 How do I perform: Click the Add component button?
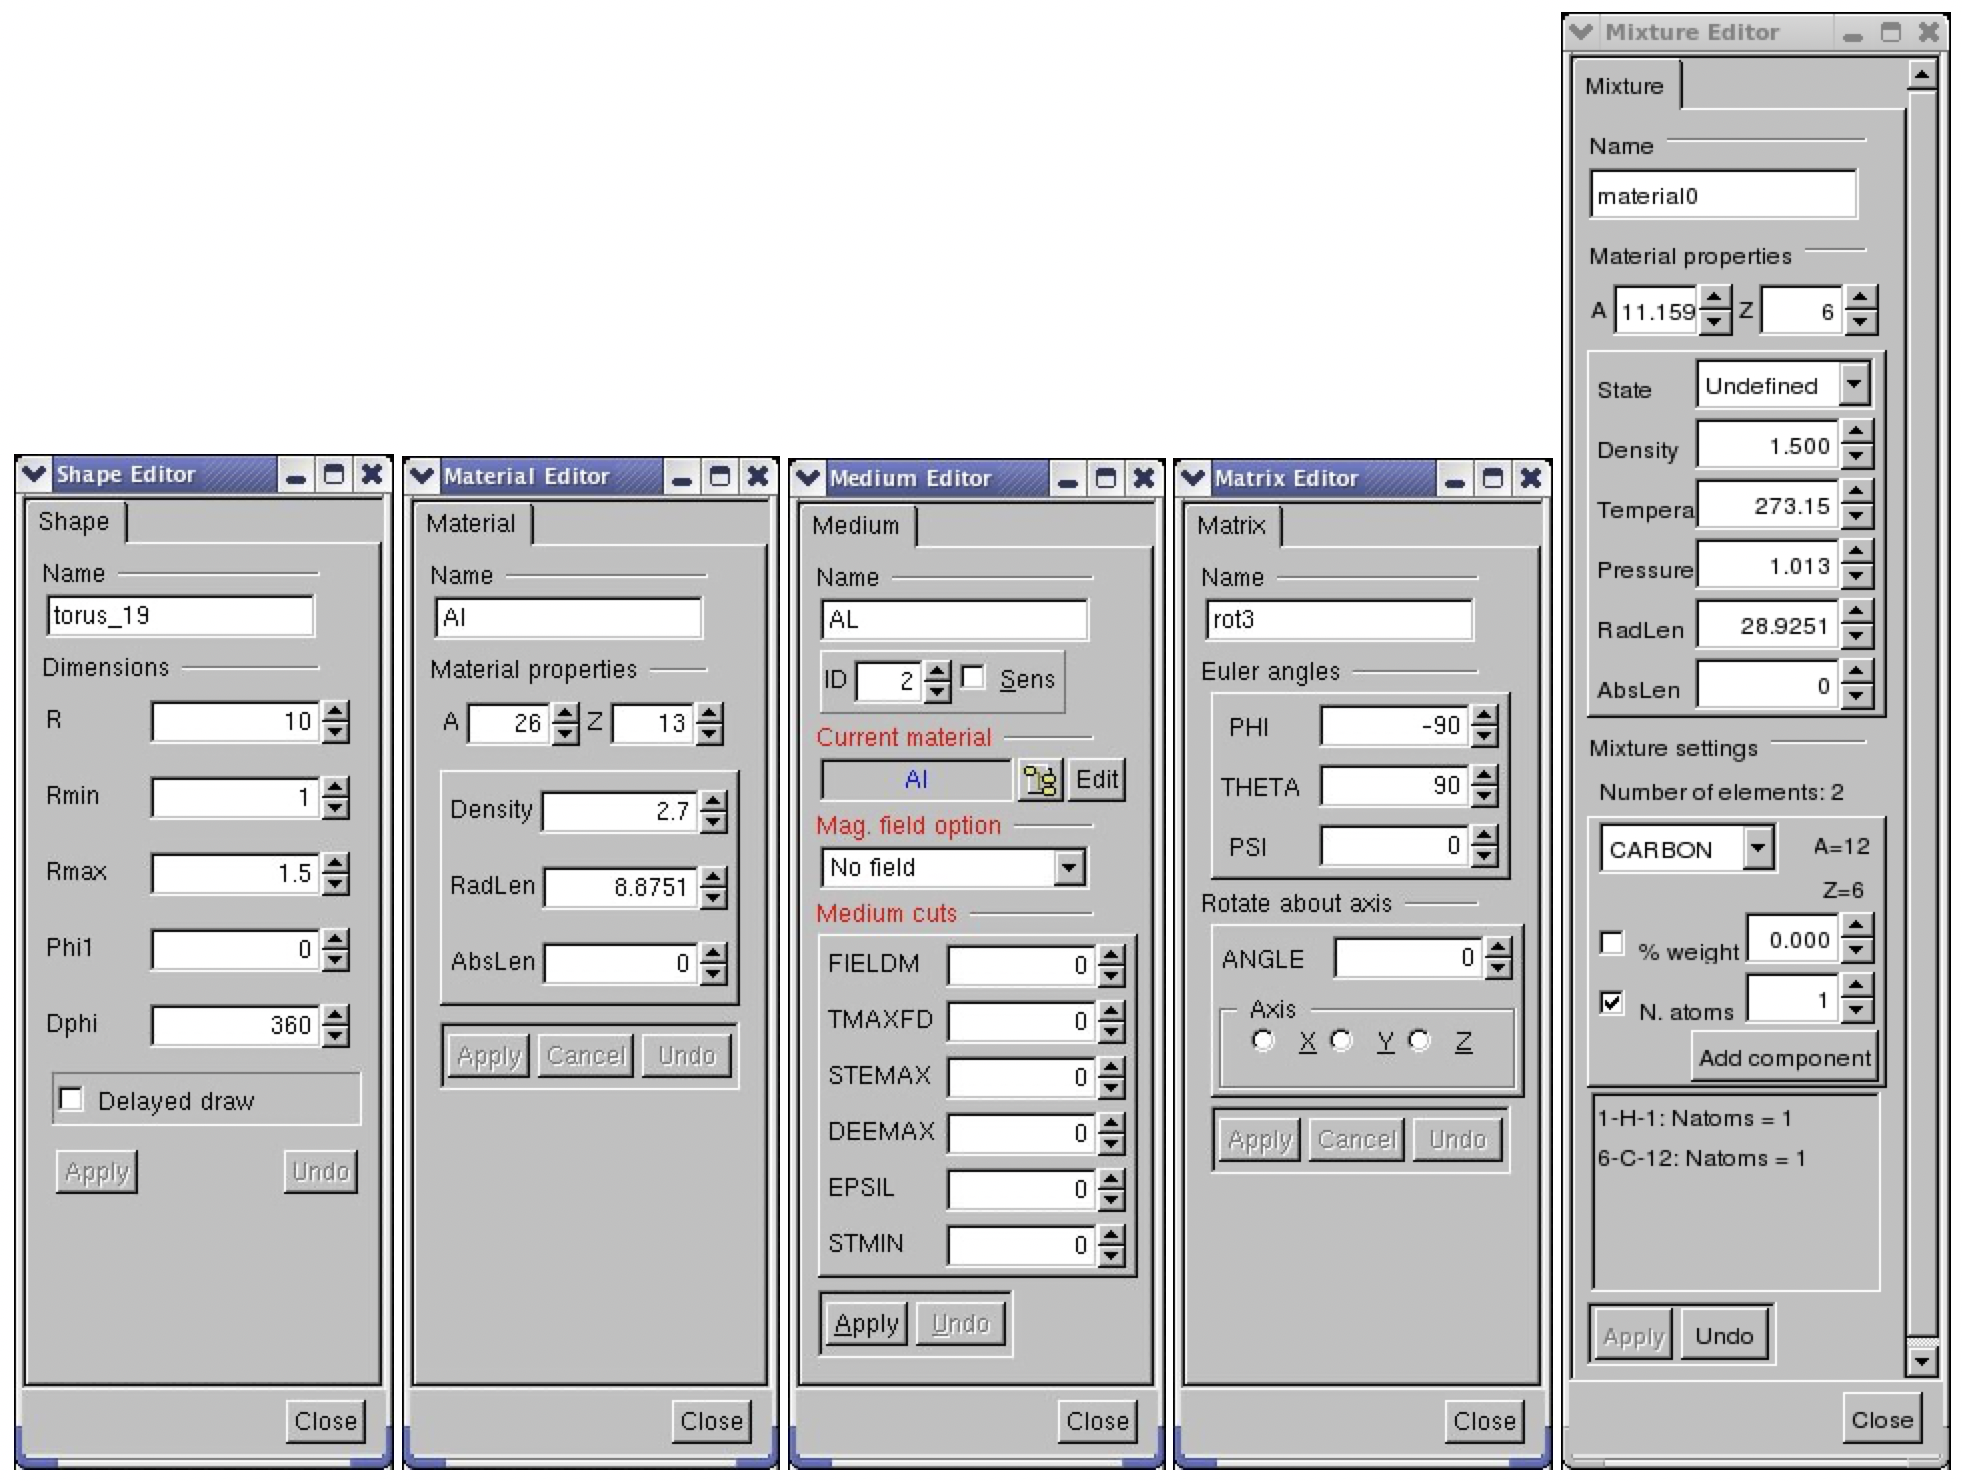point(1784,1058)
